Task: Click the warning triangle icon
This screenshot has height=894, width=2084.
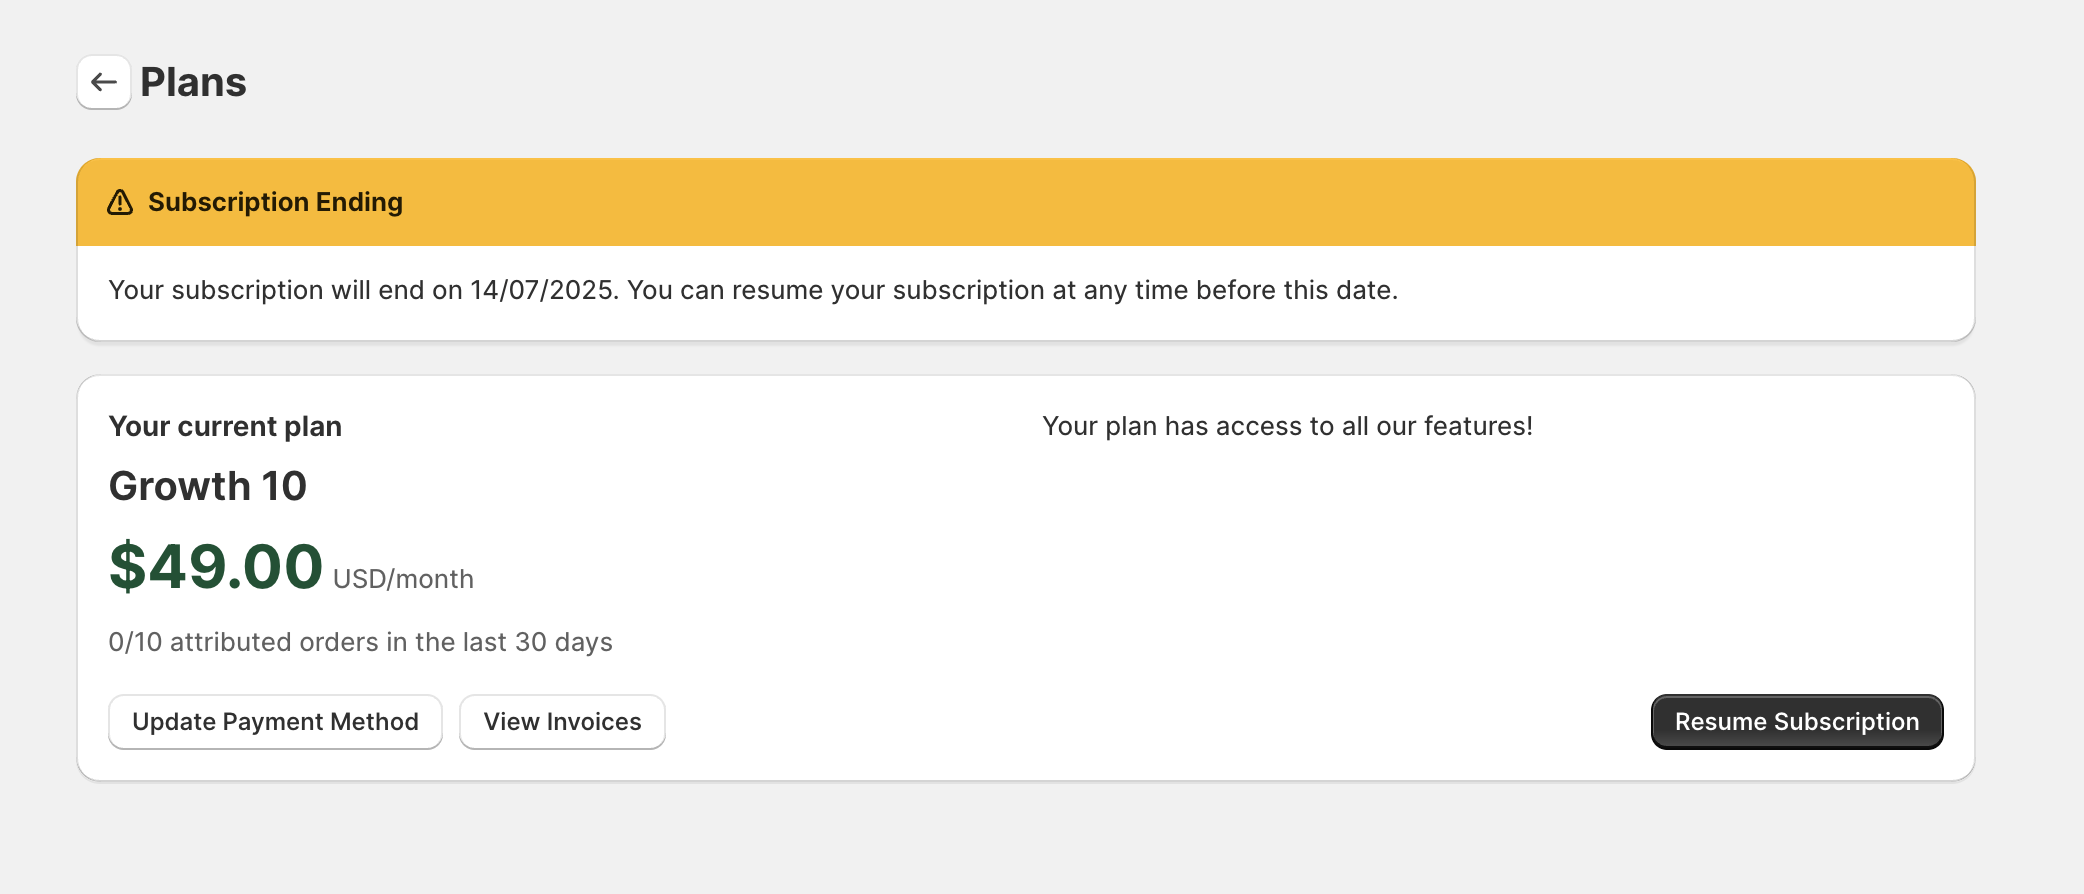Action: pyautogui.click(x=120, y=202)
